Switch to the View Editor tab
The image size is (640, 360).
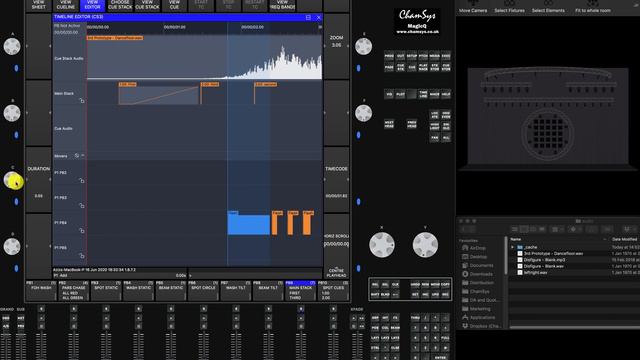tap(93, 5)
